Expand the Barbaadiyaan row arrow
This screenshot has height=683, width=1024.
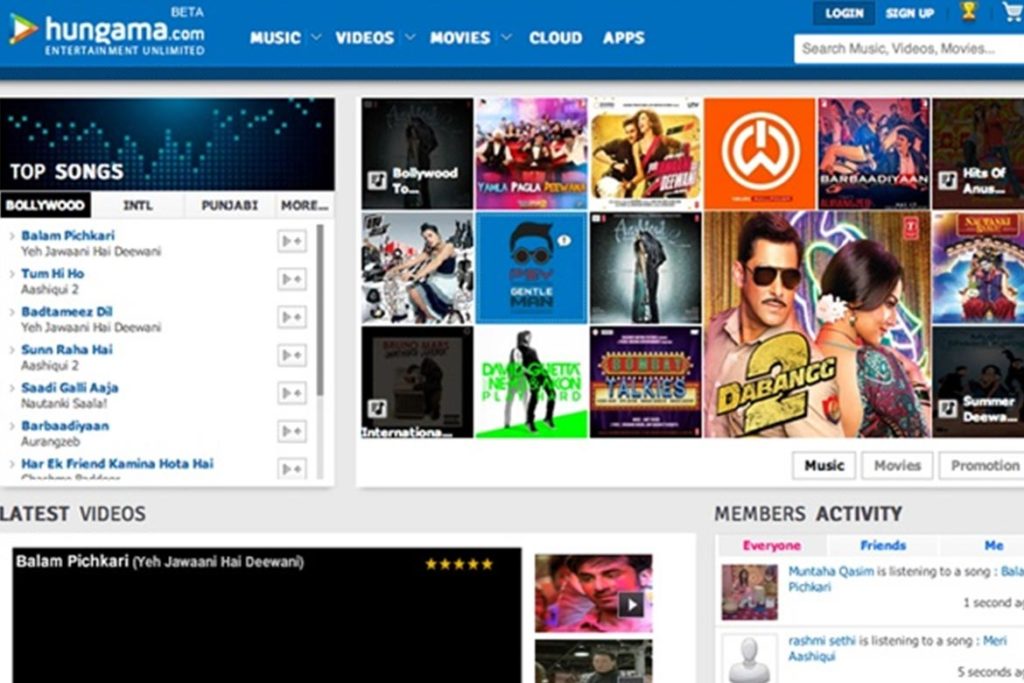pyautogui.click(x=12, y=426)
